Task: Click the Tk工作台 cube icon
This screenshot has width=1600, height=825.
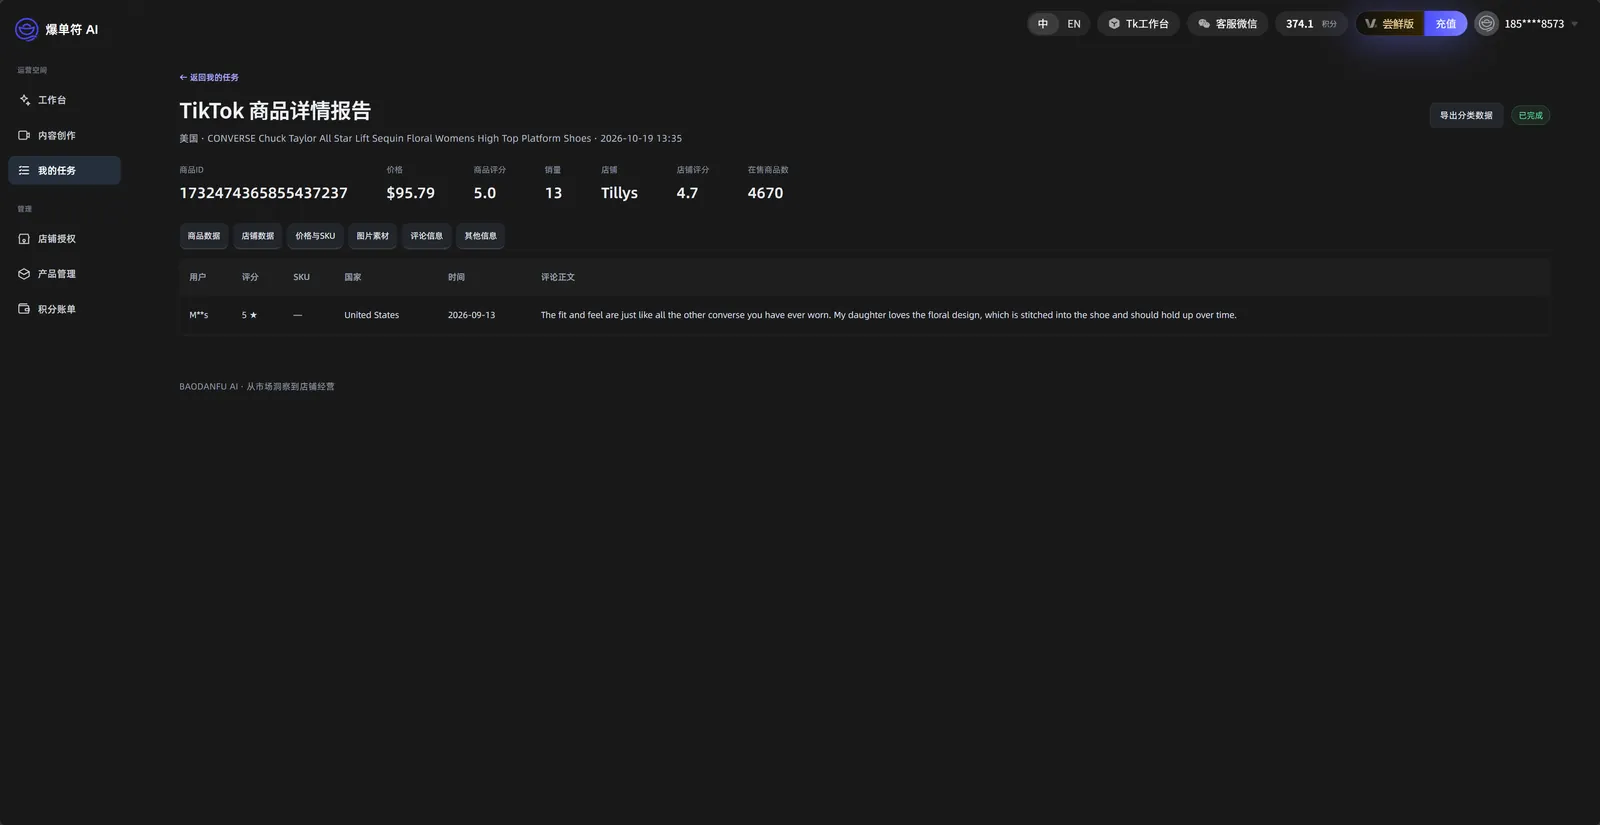Action: tap(1114, 24)
